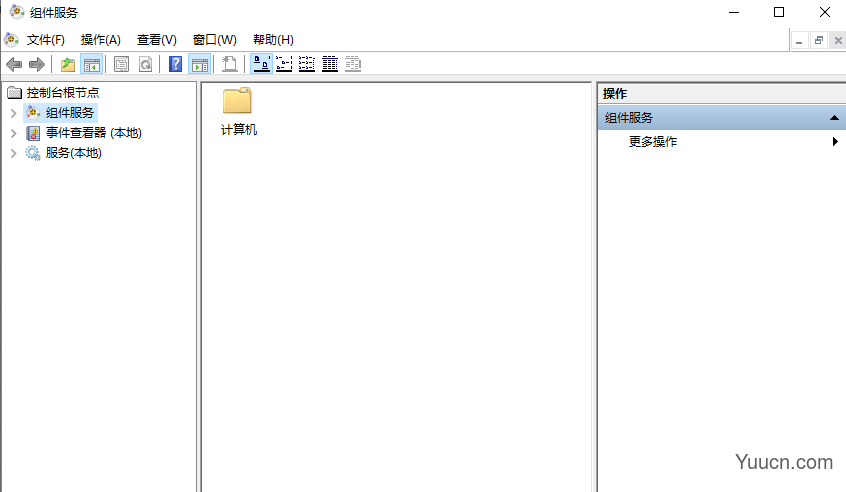This screenshot has height=492, width=846.
Task: Switch to List view icon
Action: point(306,64)
